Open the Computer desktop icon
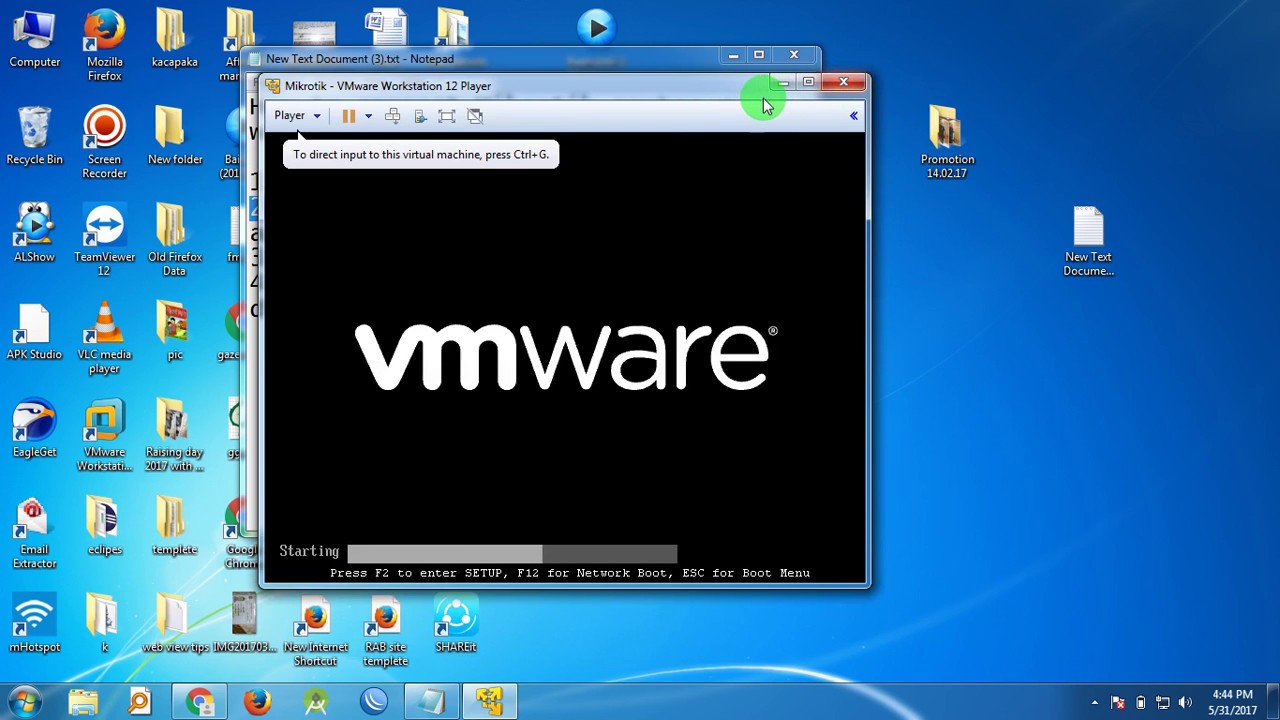1280x720 pixels. pyautogui.click(x=34, y=40)
